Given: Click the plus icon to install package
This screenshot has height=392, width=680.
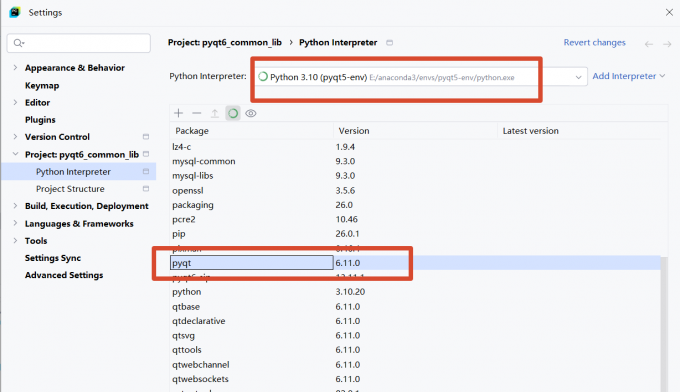Looking at the screenshot, I should tap(178, 113).
